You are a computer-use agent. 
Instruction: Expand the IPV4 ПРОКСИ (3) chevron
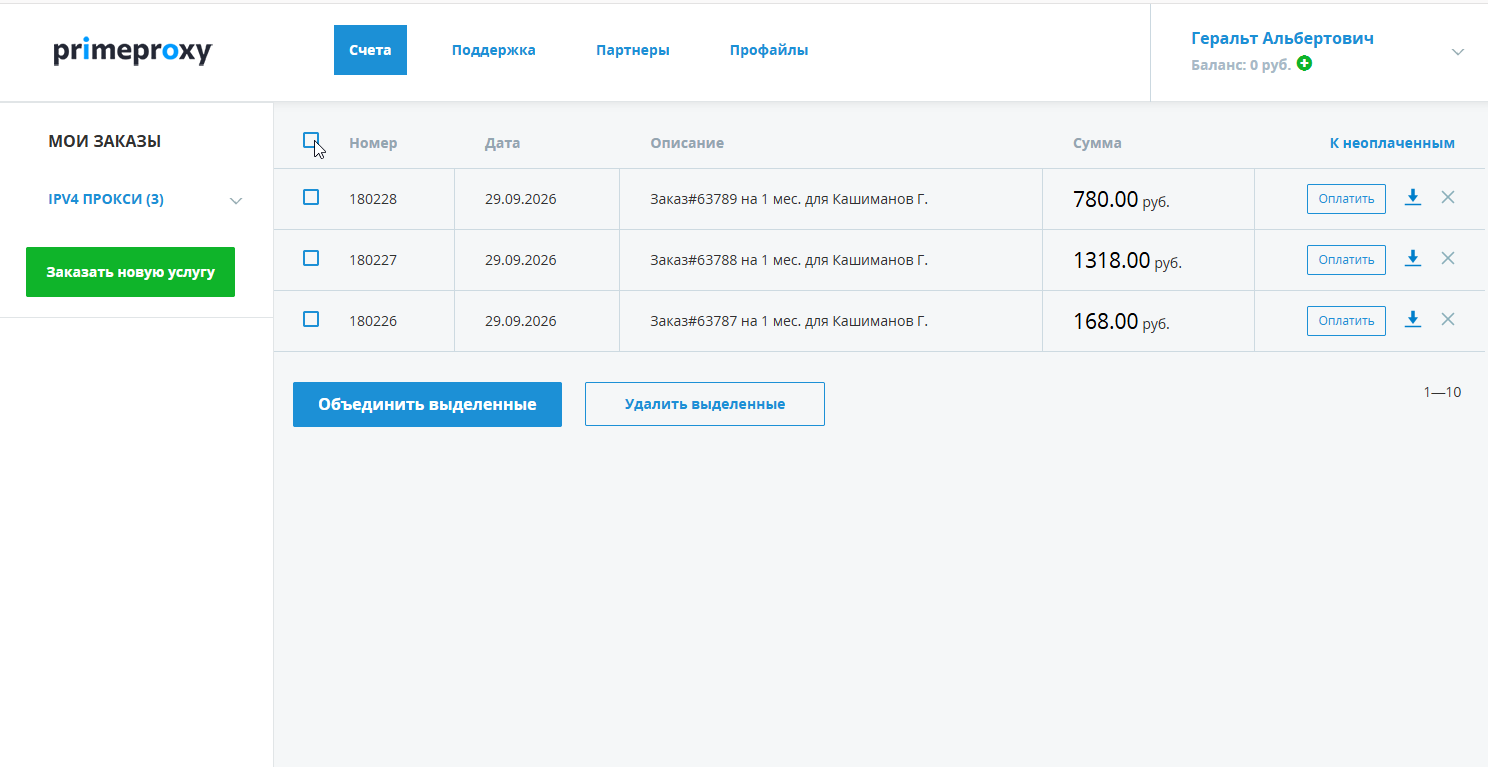point(236,201)
